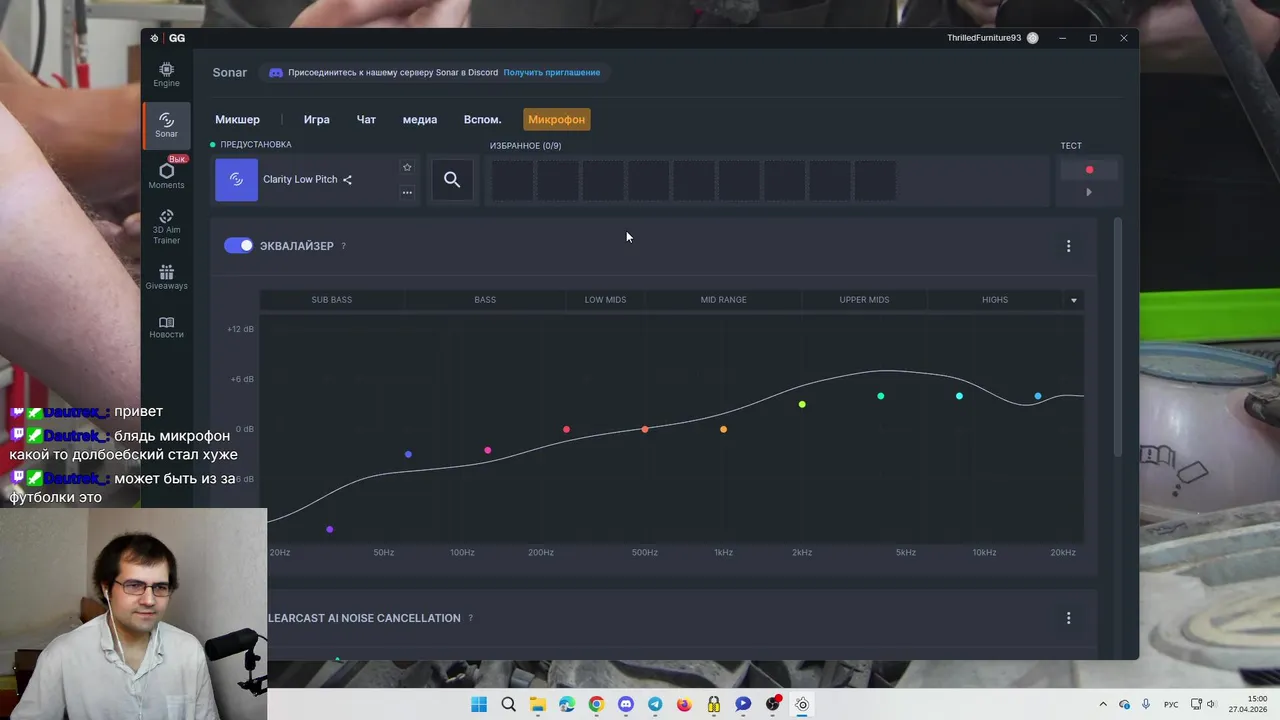The image size is (1280, 720).
Task: Open Firefox from the taskbar
Action: click(x=684, y=704)
